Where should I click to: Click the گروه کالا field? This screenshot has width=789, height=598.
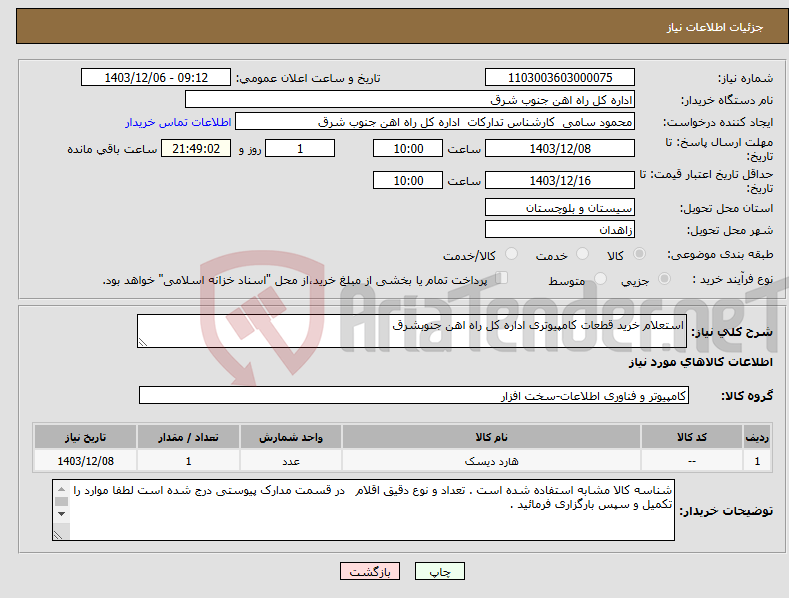click(x=414, y=396)
